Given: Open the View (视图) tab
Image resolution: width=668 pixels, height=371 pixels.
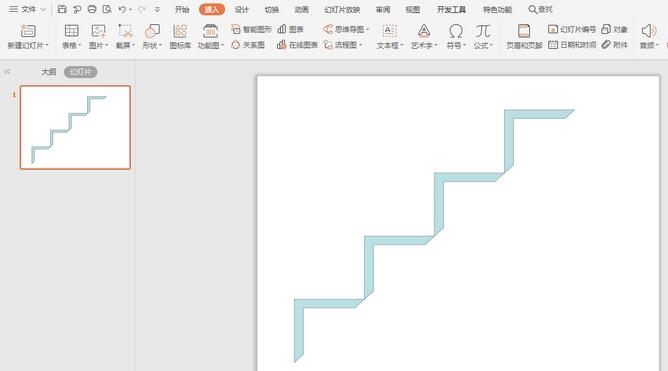Looking at the screenshot, I should (413, 9).
